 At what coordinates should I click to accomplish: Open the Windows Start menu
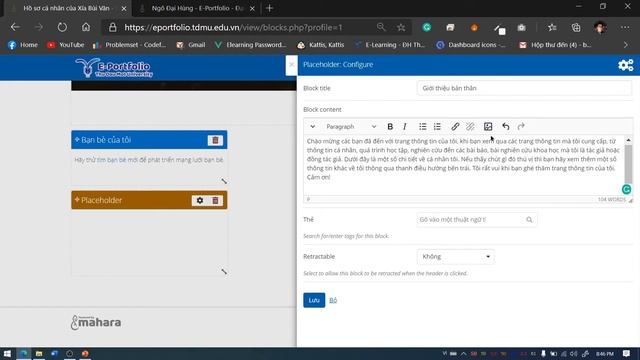point(7,353)
